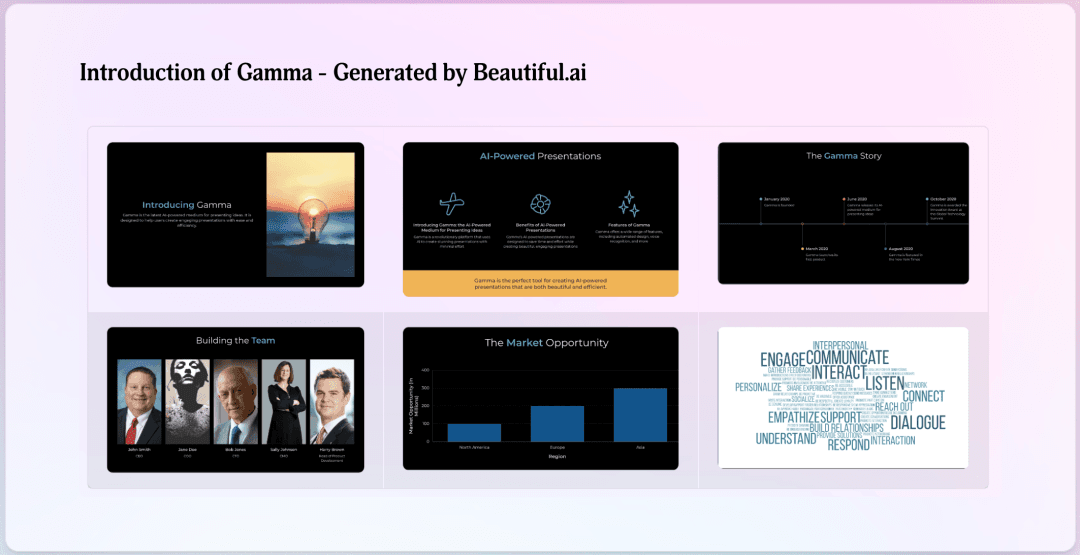Open the Building the Team slide
The image size is (1080, 555).
236,399
